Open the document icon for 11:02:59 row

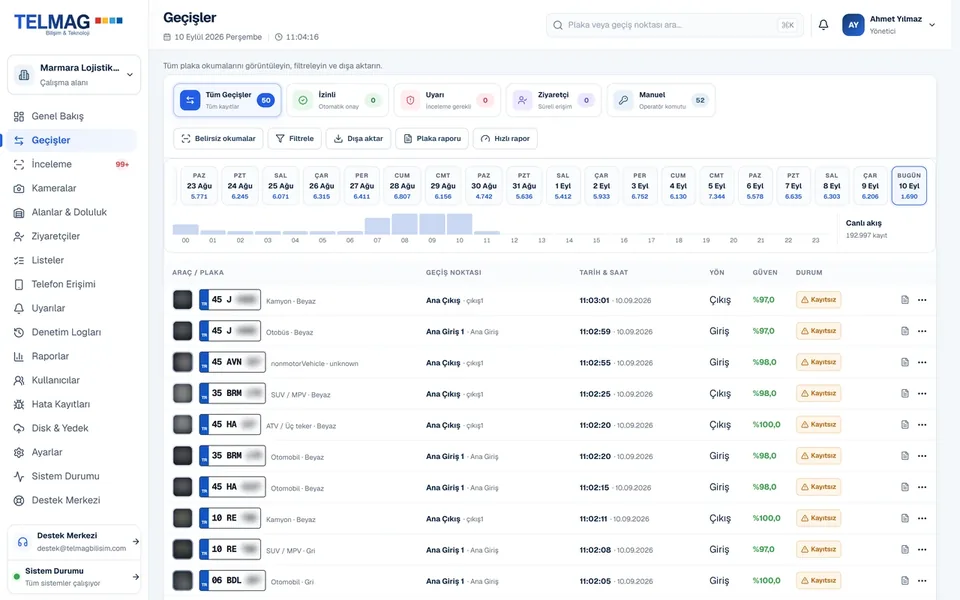pyautogui.click(x=905, y=331)
